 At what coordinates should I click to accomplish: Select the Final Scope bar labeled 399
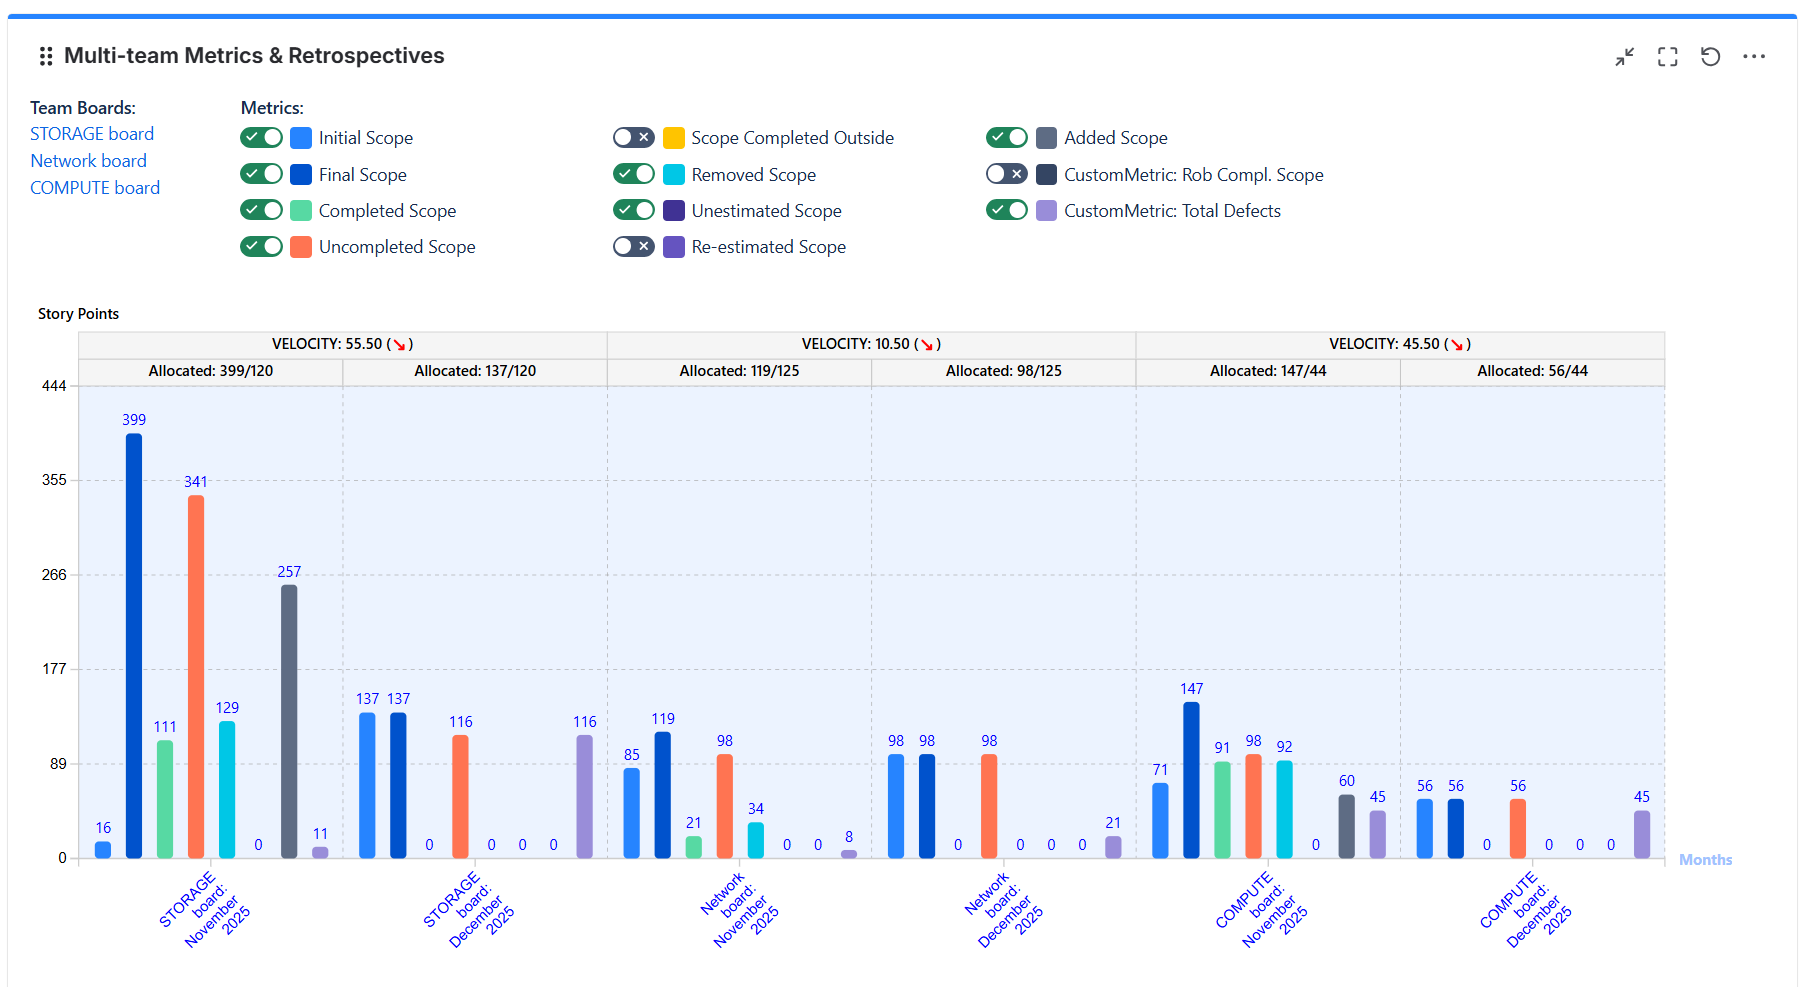[134, 646]
